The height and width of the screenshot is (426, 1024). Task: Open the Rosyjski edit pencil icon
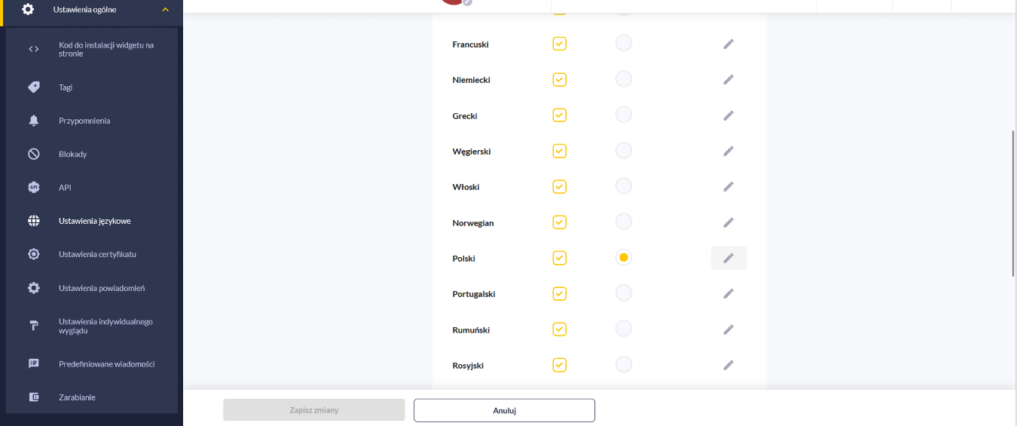[729, 365]
